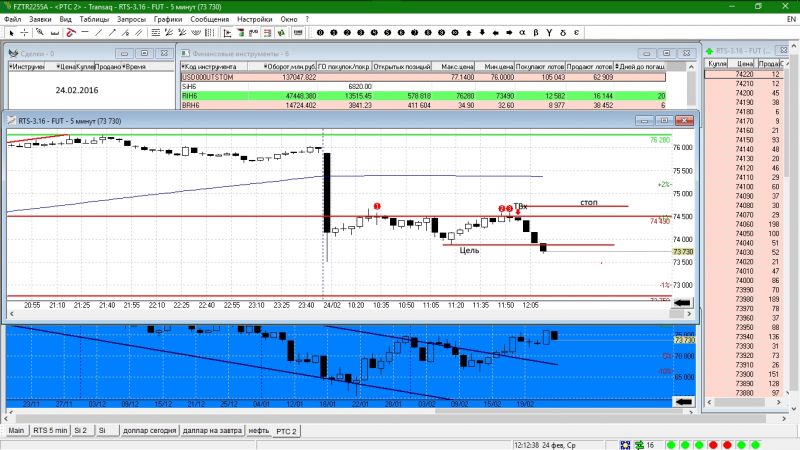Click the right arrow of the RTS chart scrollbar
The height and width of the screenshot is (450, 800).
coord(690,314)
